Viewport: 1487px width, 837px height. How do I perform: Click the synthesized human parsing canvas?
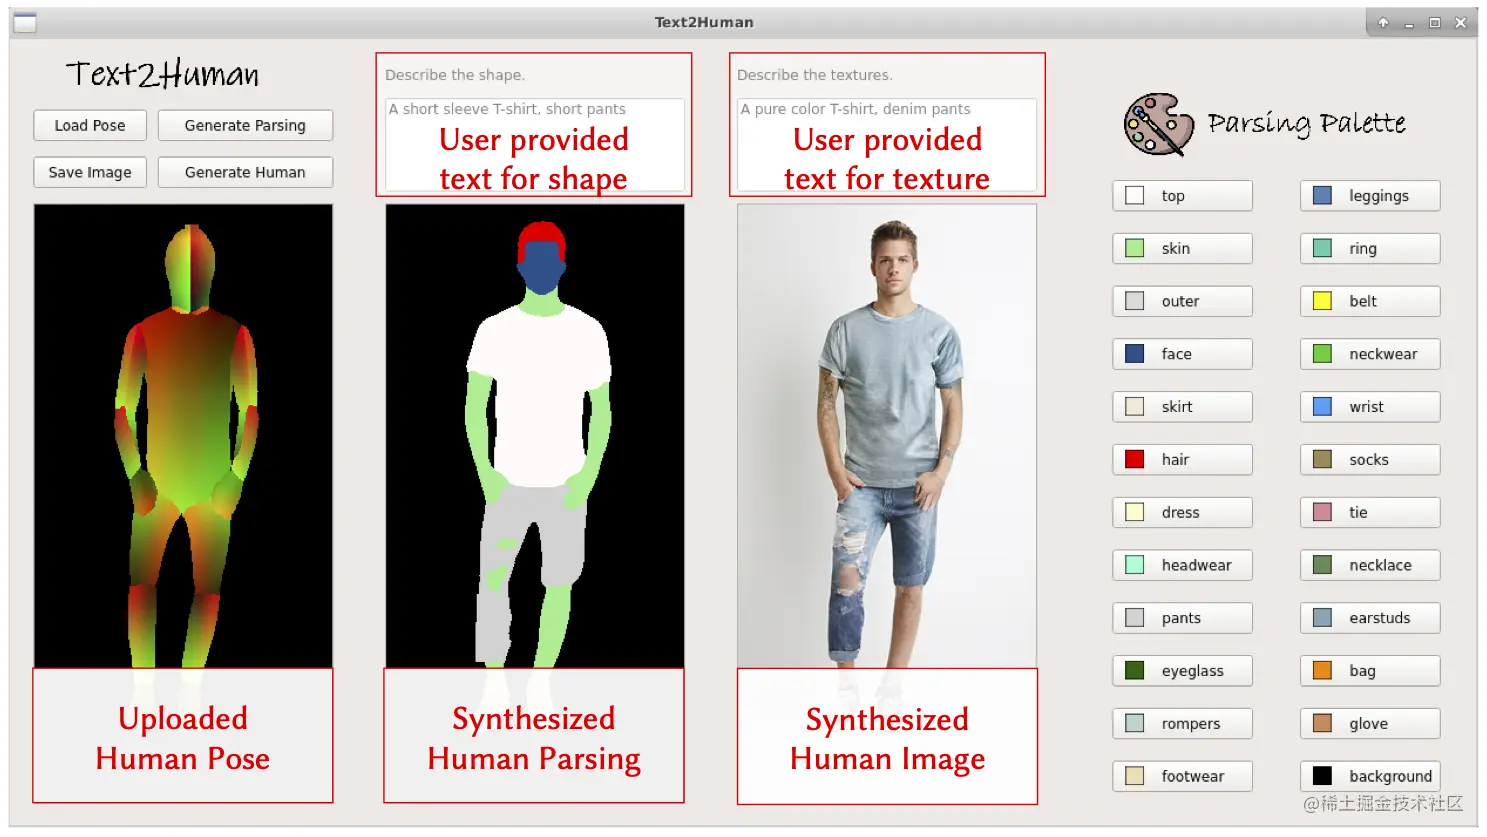pyautogui.click(x=535, y=436)
